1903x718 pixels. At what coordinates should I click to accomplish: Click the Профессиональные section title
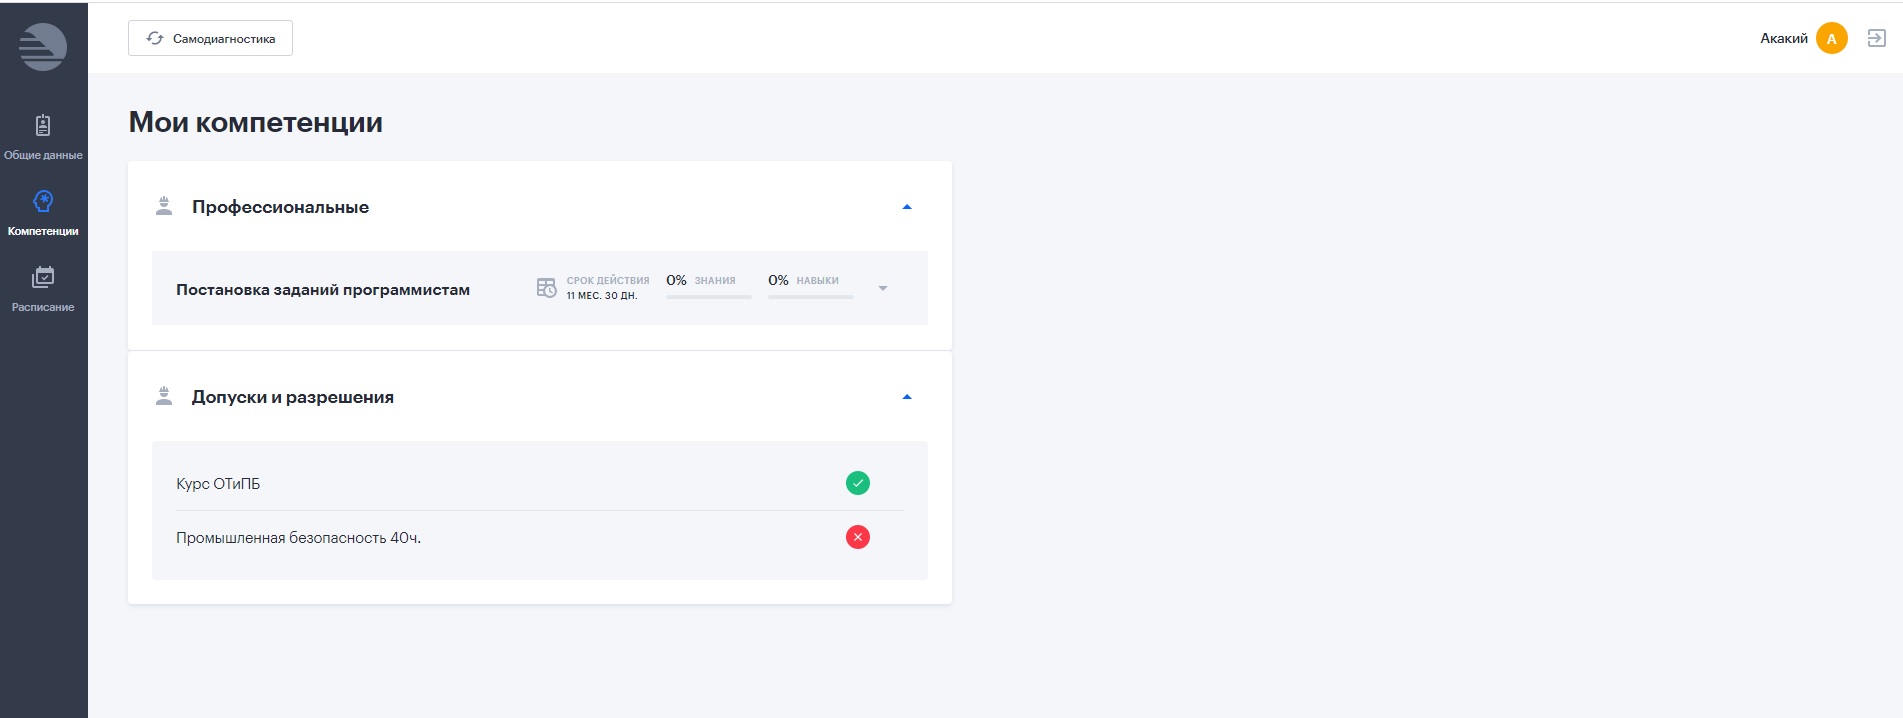coord(280,207)
